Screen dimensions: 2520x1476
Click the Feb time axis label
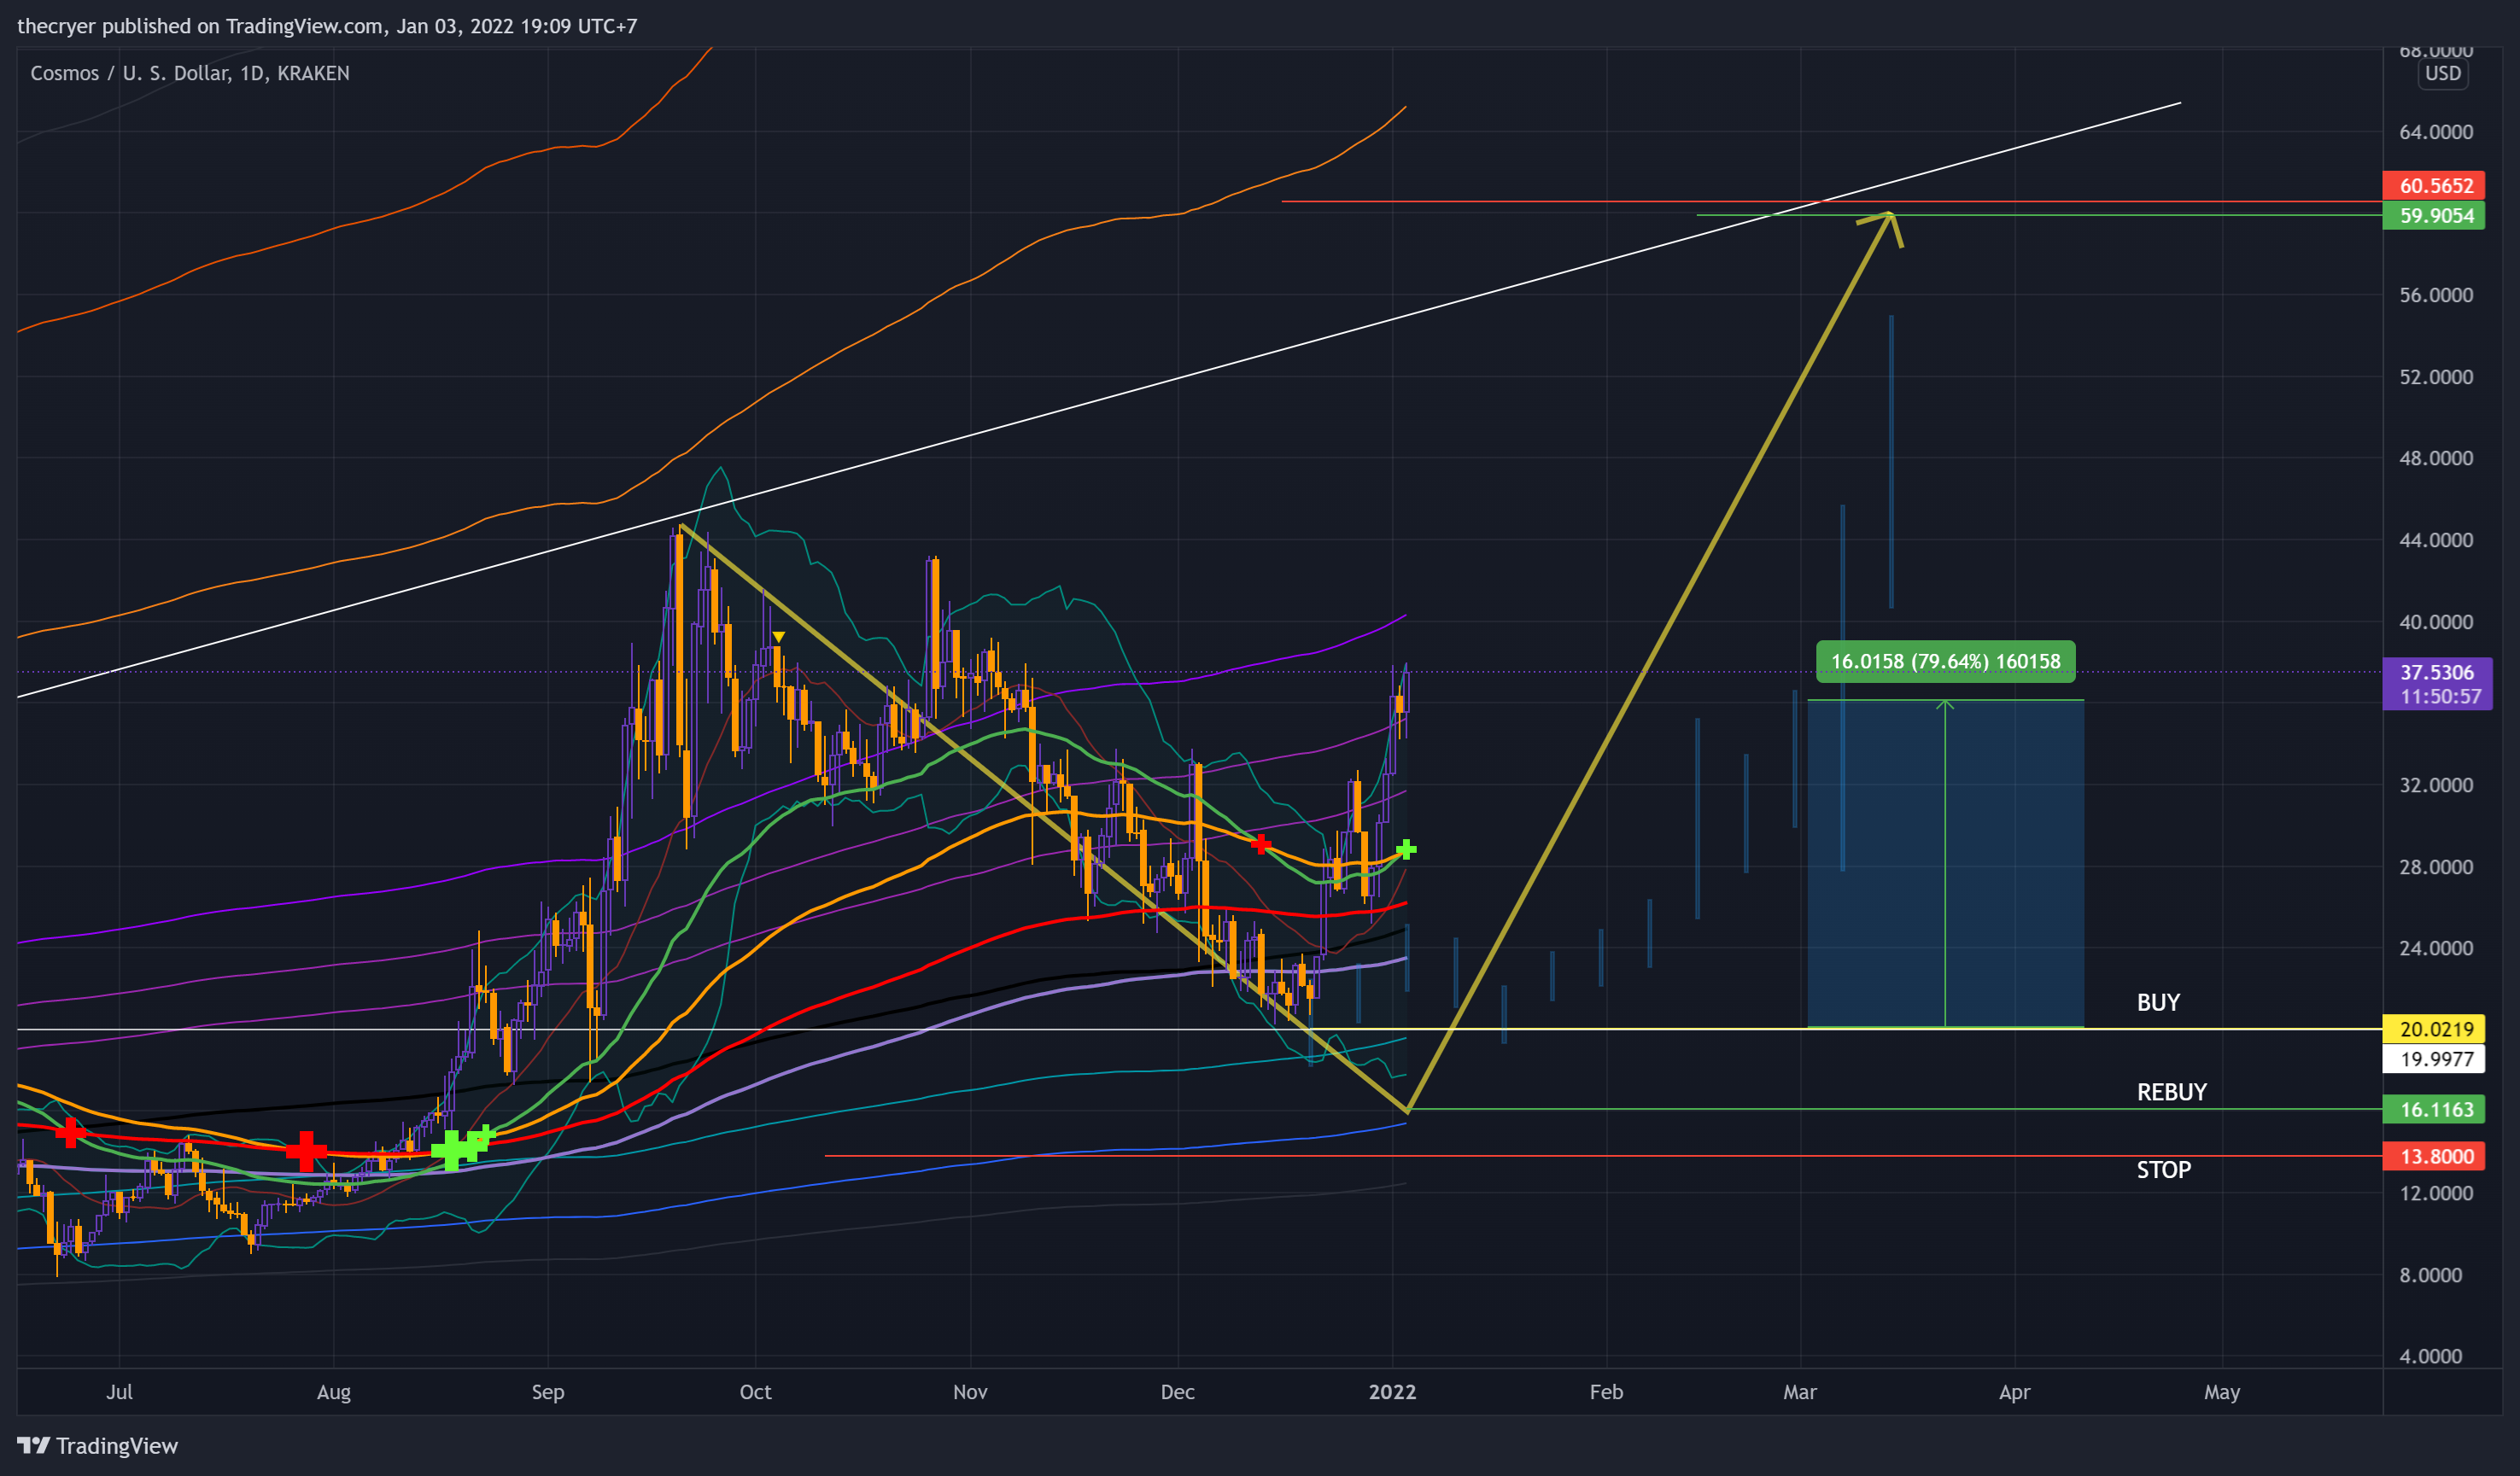(x=1606, y=1391)
